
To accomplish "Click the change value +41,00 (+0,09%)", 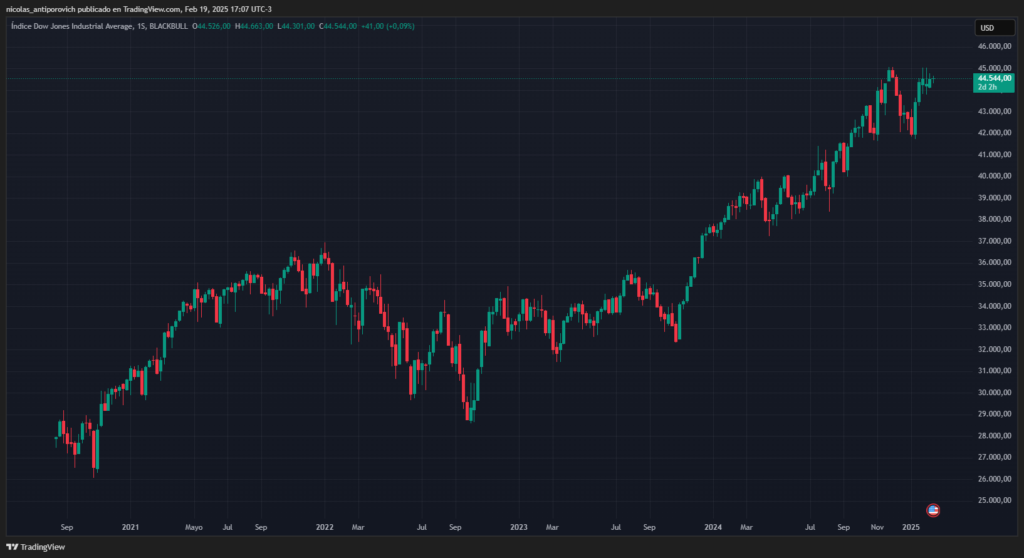I will pos(388,26).
